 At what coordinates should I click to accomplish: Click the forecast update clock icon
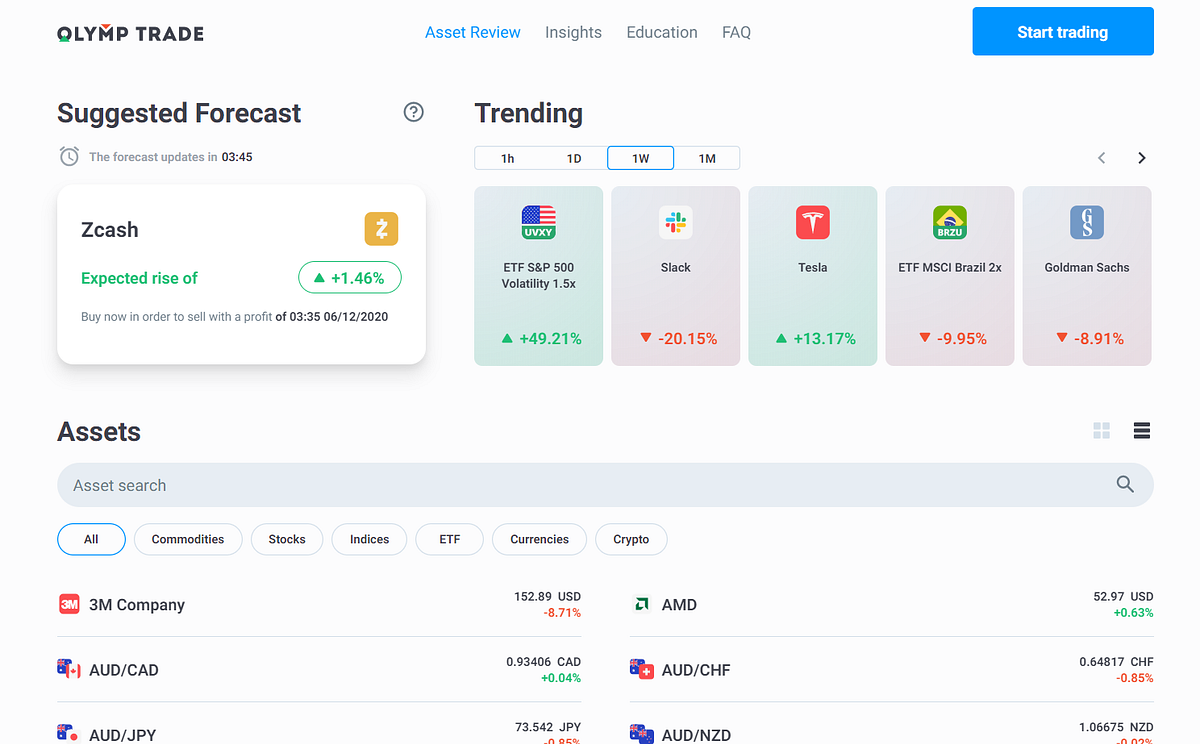pyautogui.click(x=69, y=156)
